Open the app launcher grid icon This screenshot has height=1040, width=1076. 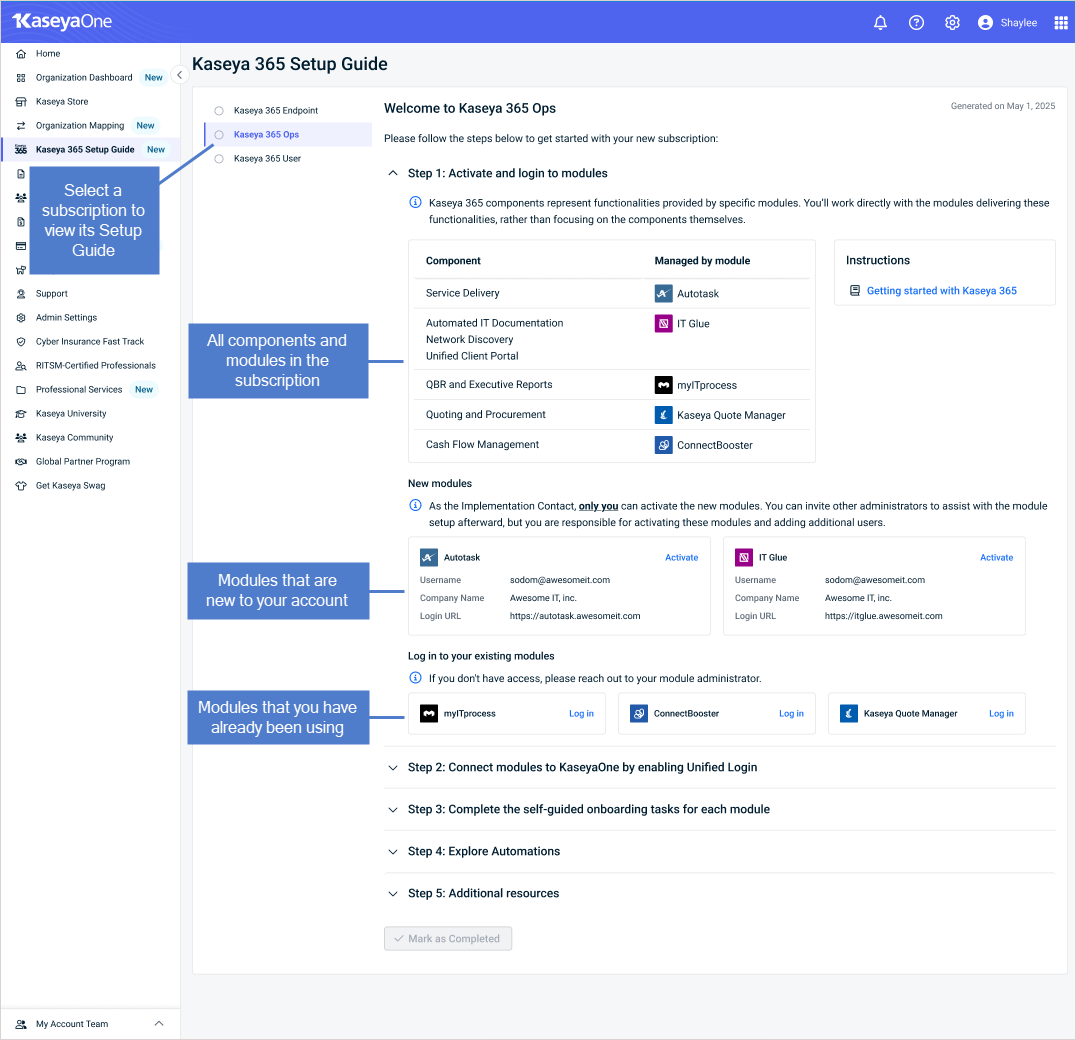(1060, 23)
